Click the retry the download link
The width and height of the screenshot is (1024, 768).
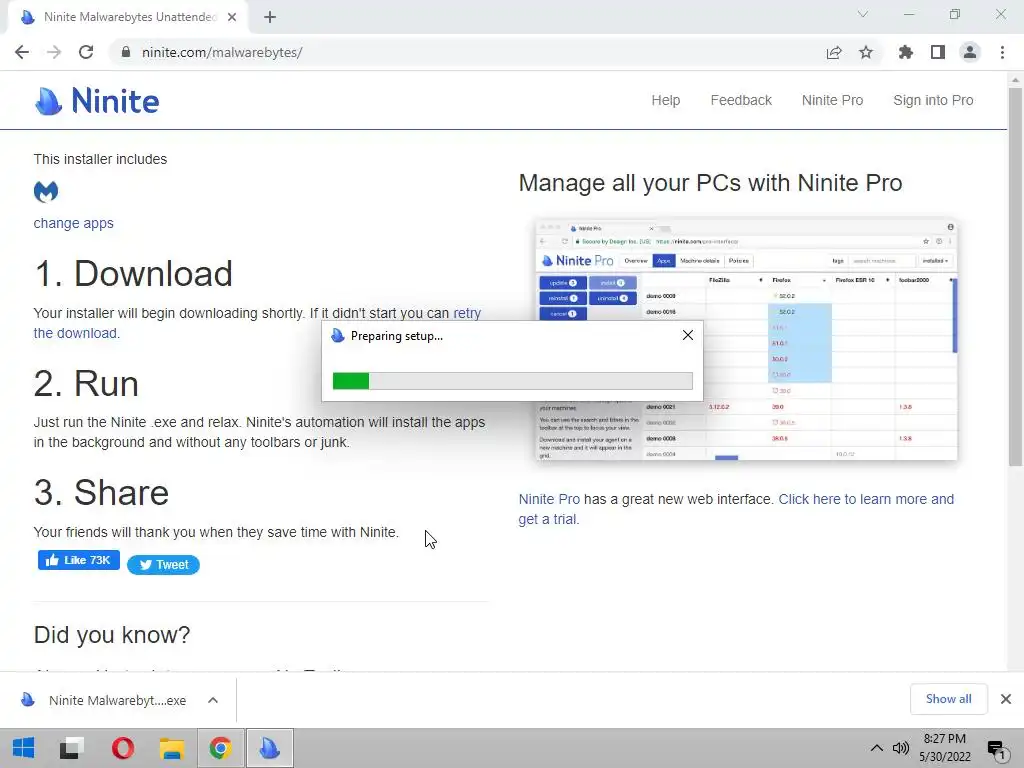[467, 313]
